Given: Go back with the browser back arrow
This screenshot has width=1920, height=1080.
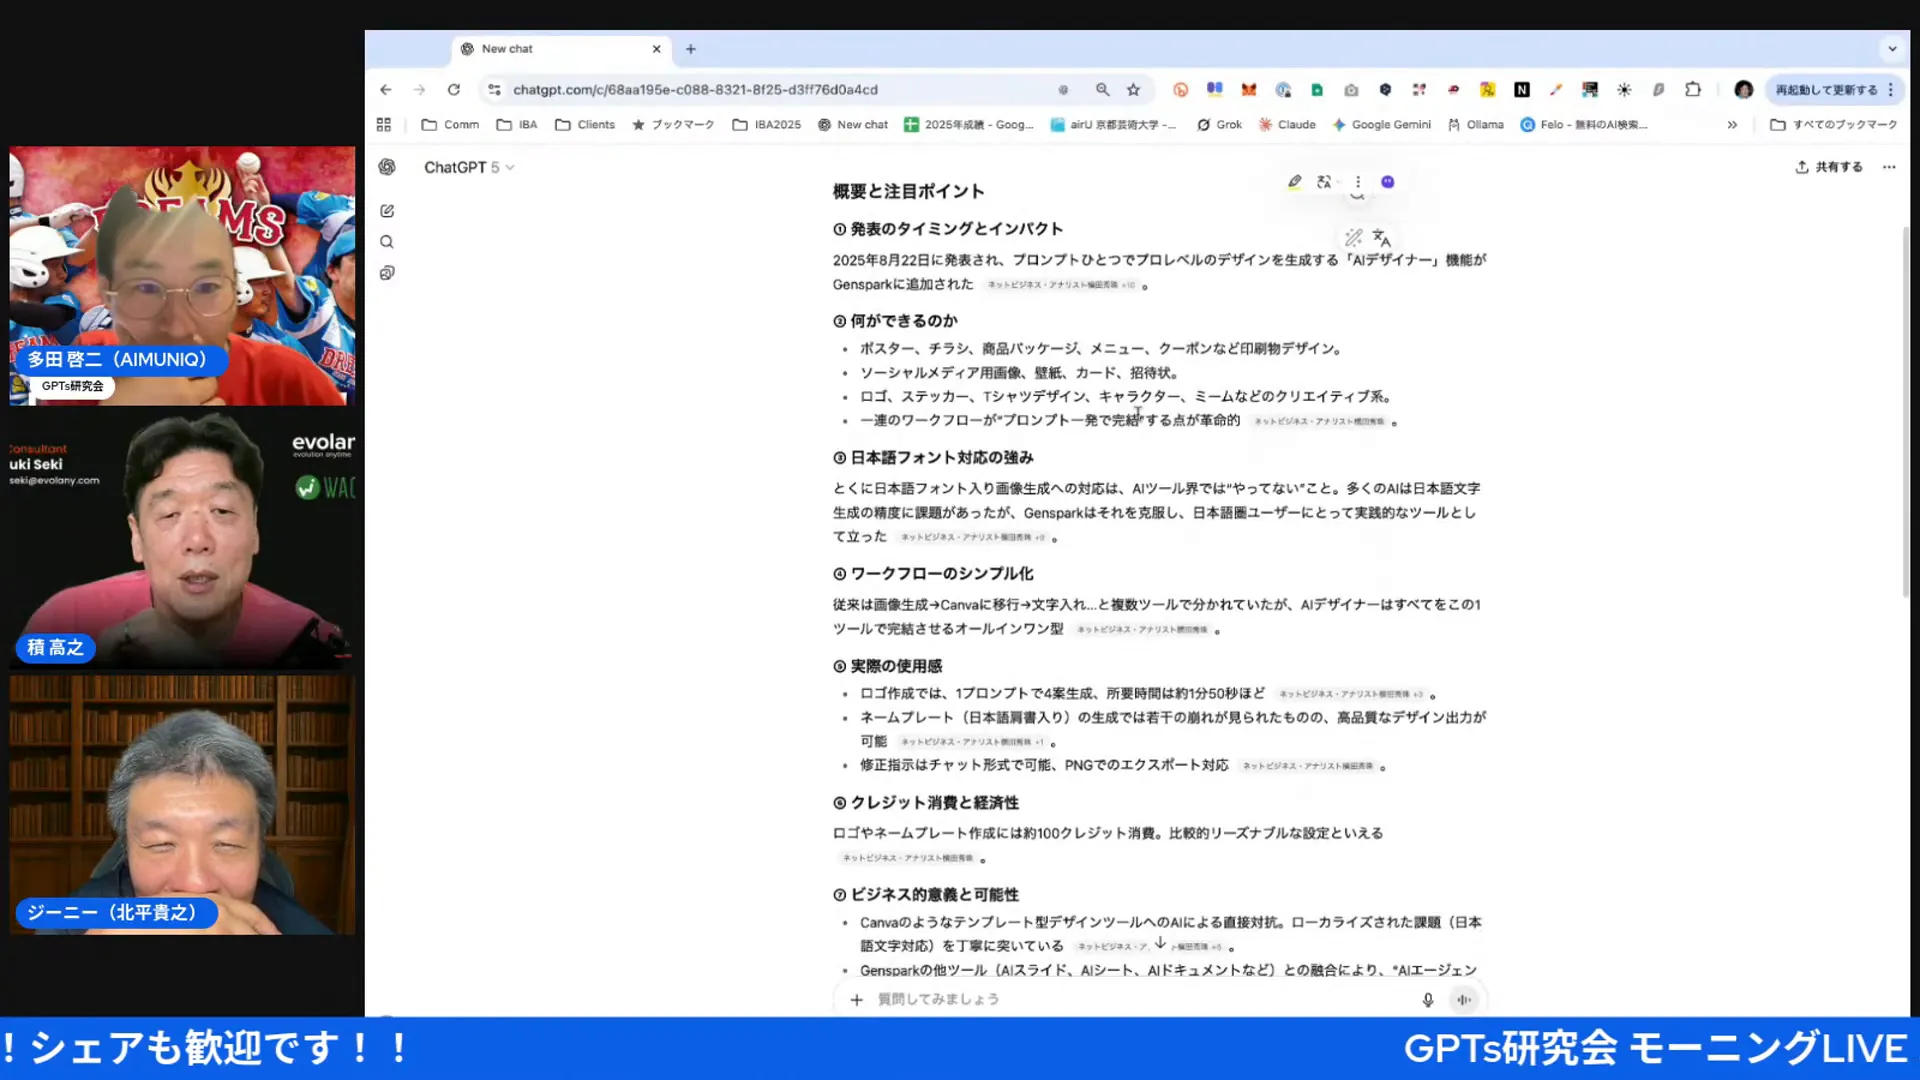Looking at the screenshot, I should (x=386, y=90).
